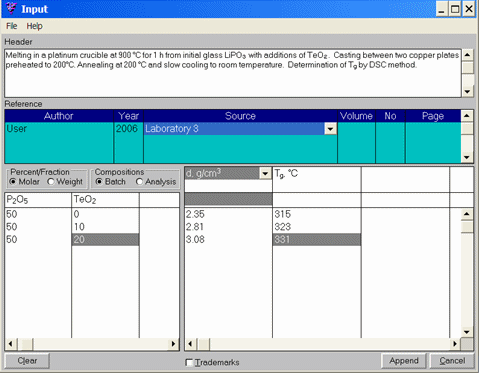The image size is (479, 373).
Task: Click the Clear button
Action: 27,361
